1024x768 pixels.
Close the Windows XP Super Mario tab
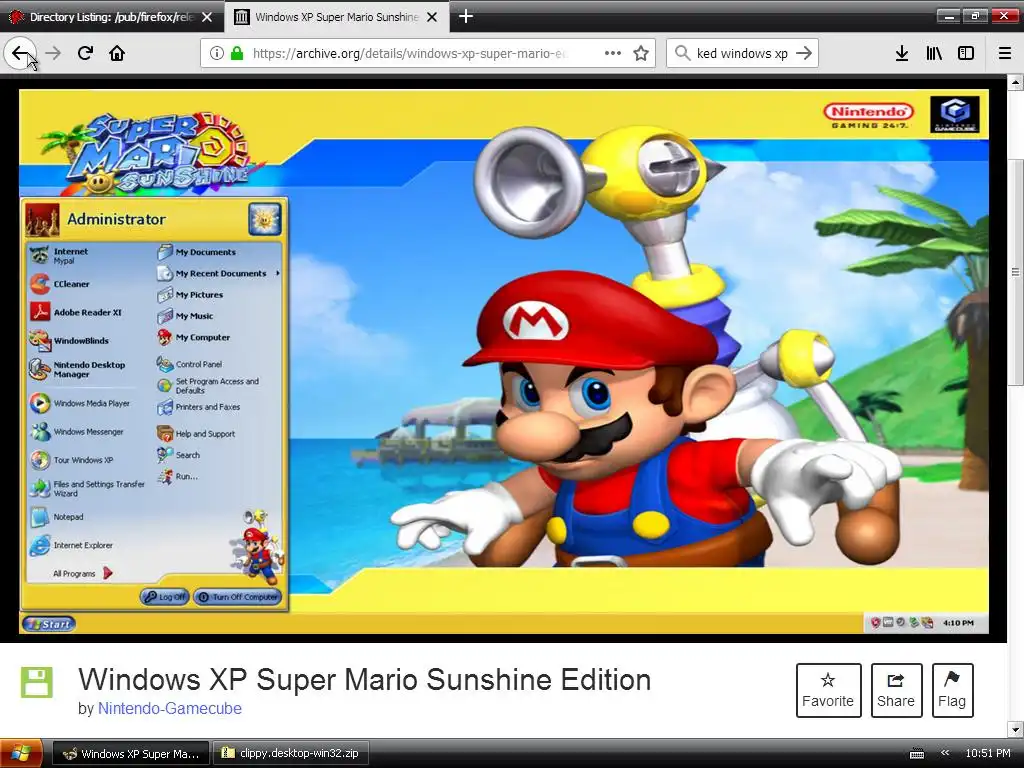click(432, 17)
